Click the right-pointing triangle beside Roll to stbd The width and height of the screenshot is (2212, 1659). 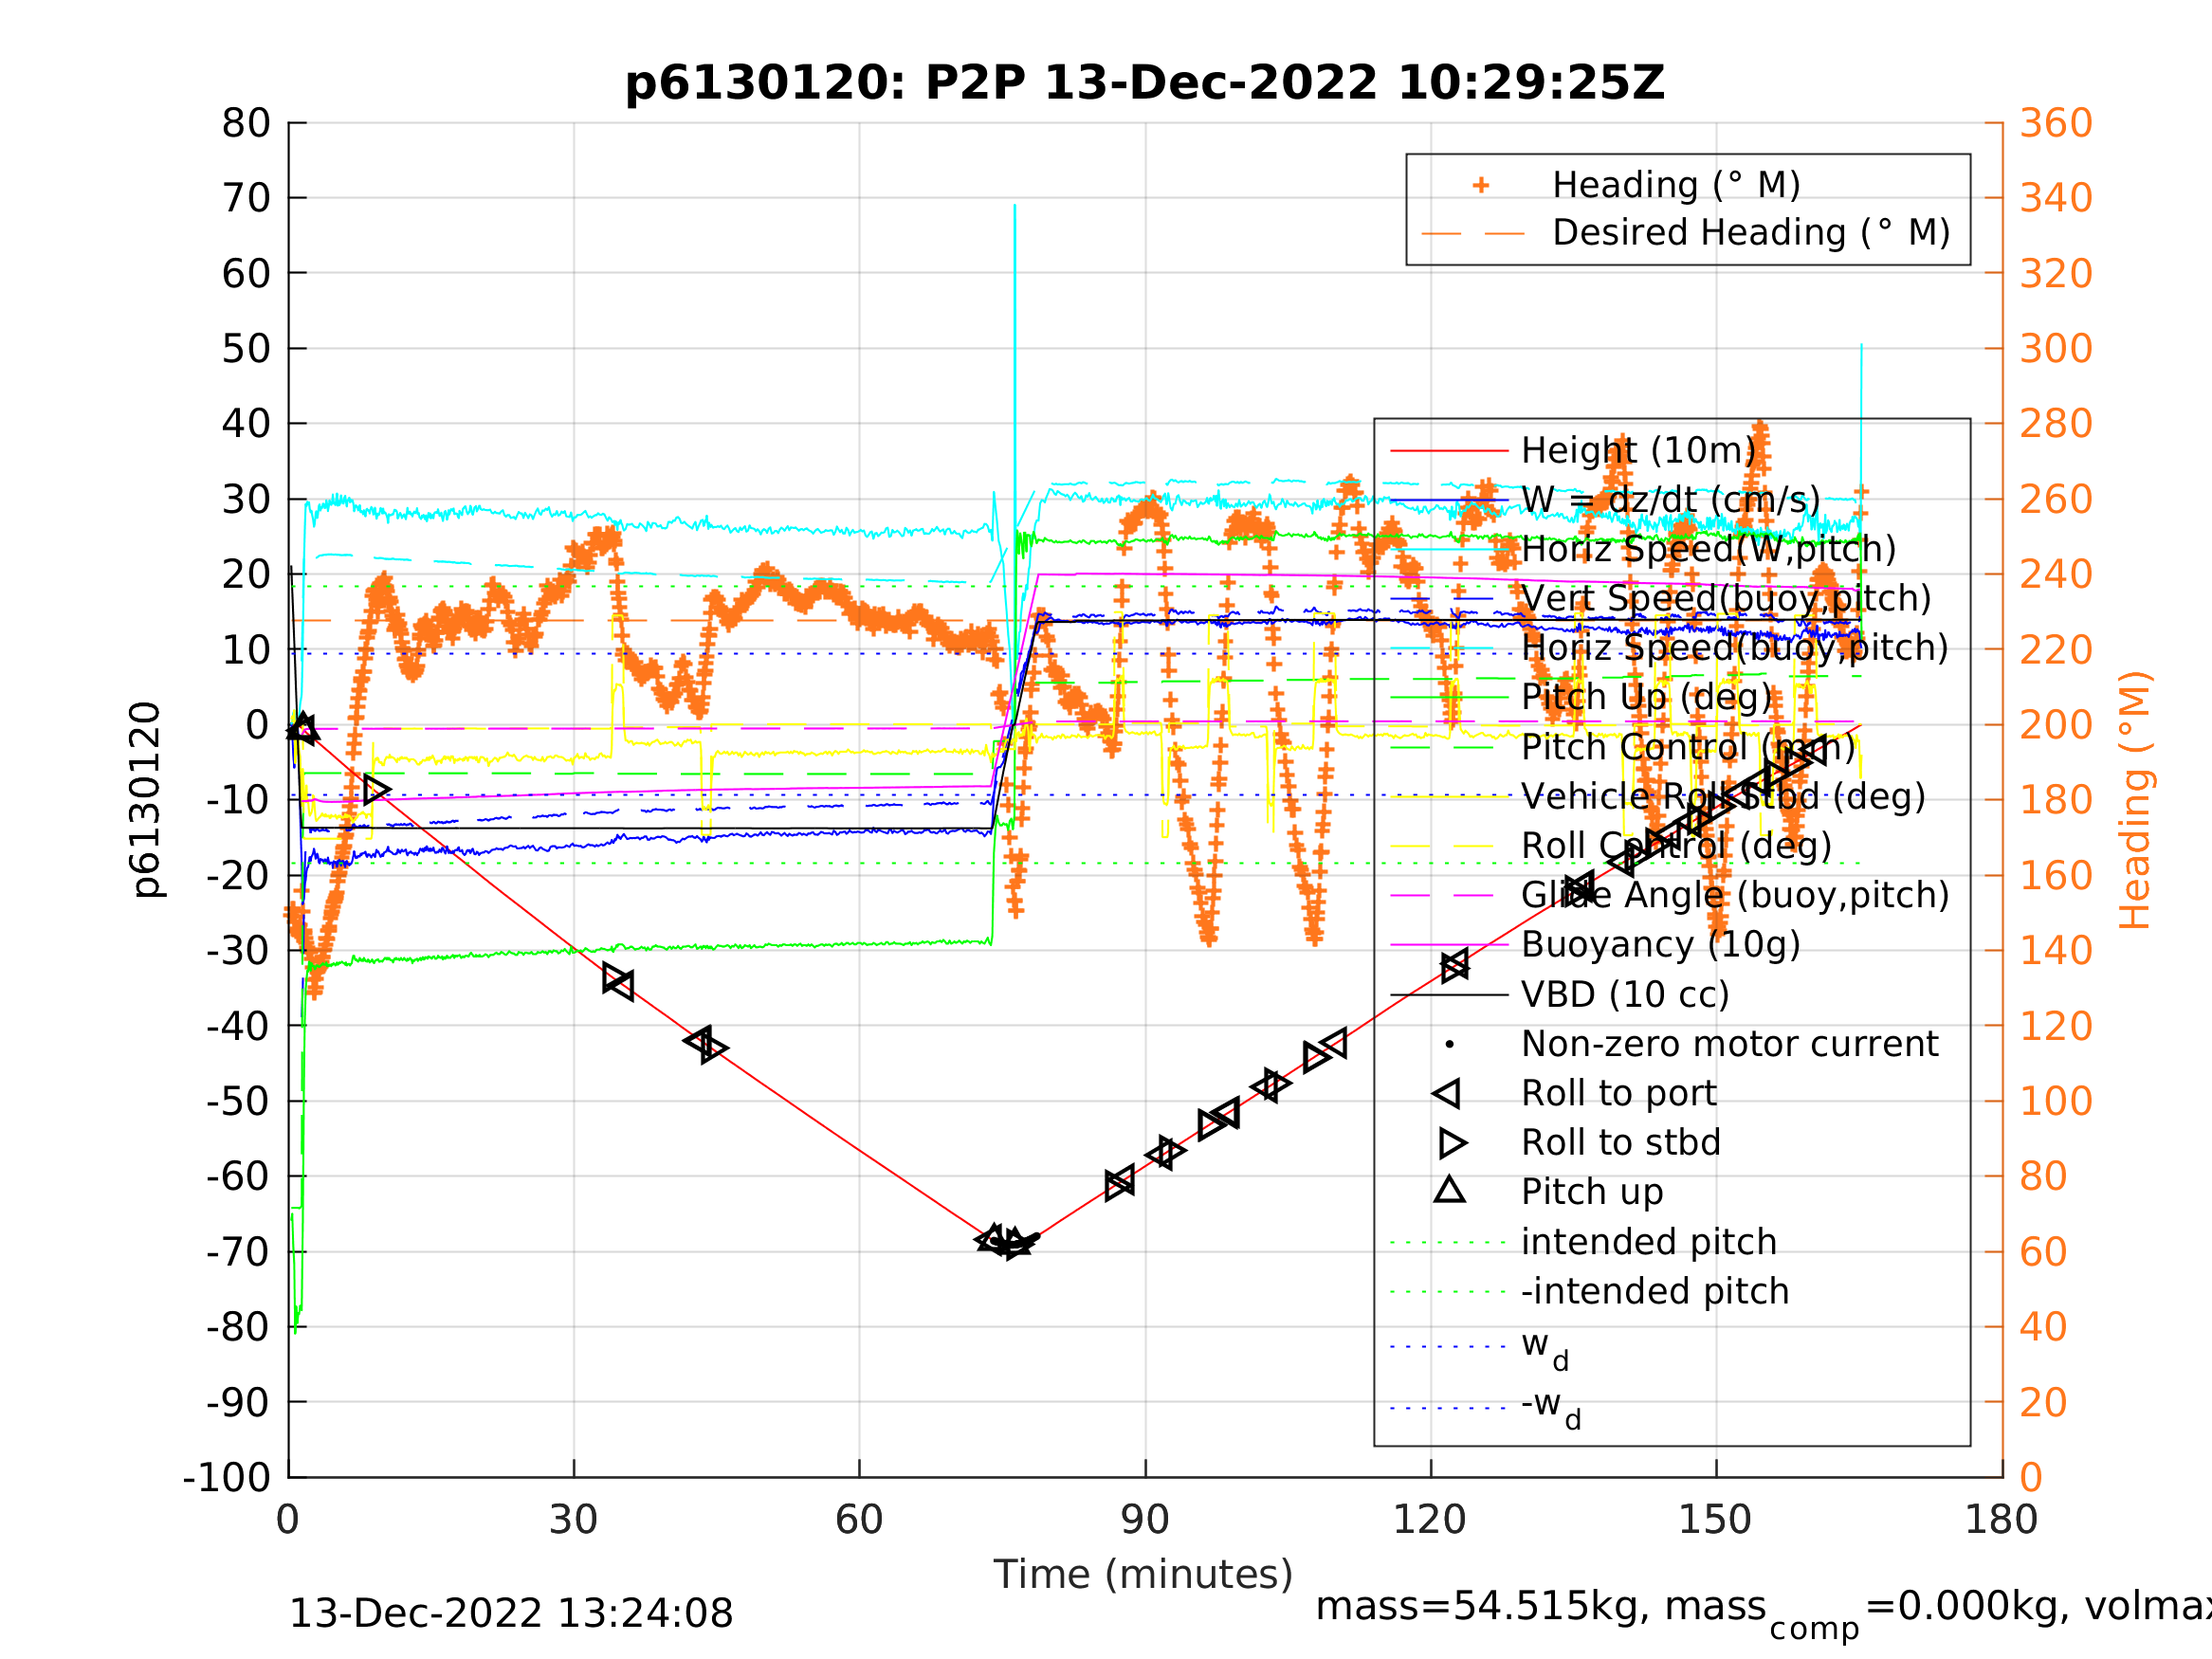click(x=1453, y=1143)
